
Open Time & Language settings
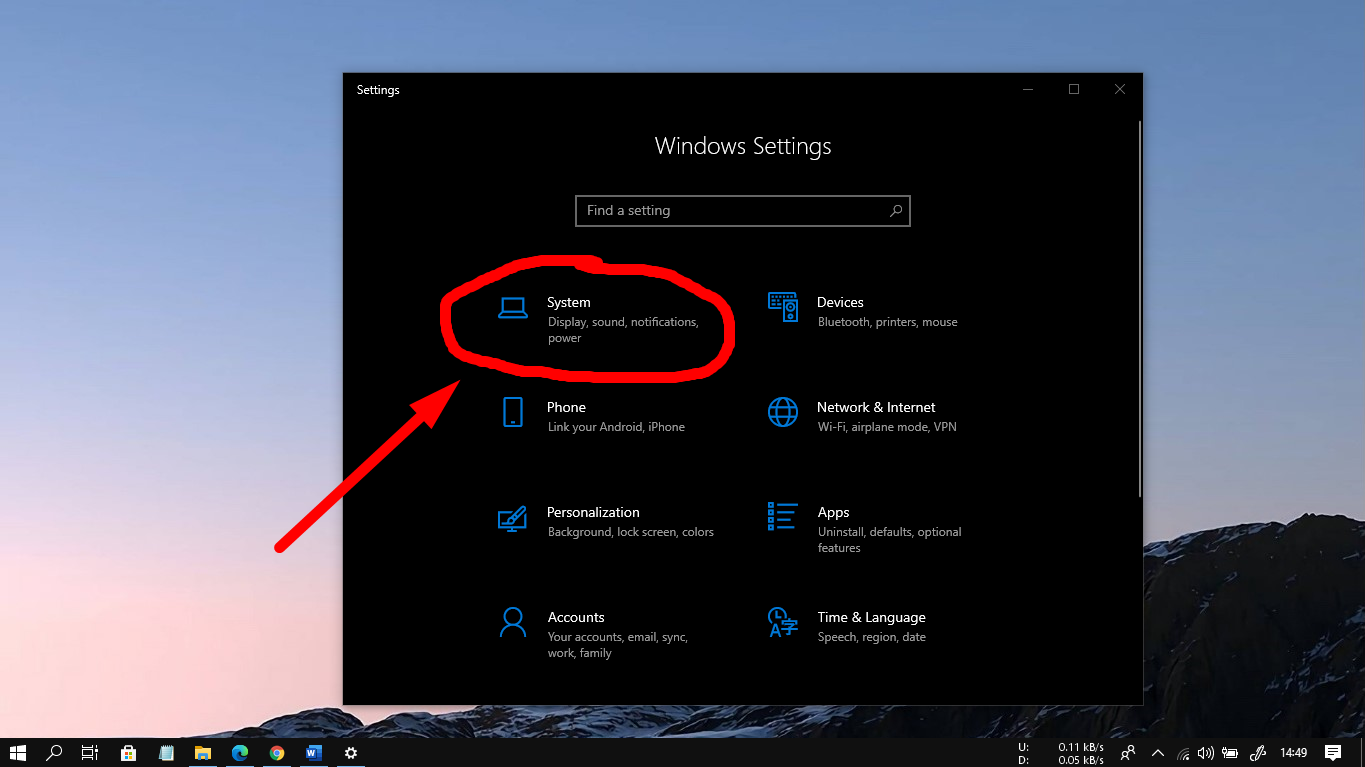tap(846, 626)
